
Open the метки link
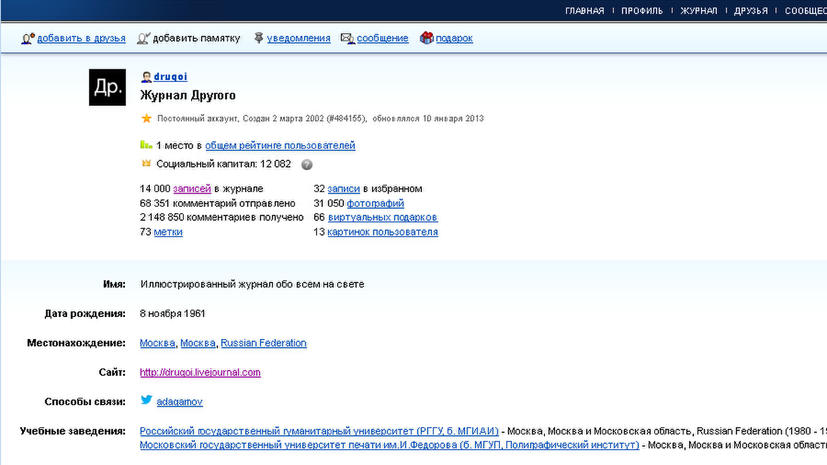tap(168, 232)
